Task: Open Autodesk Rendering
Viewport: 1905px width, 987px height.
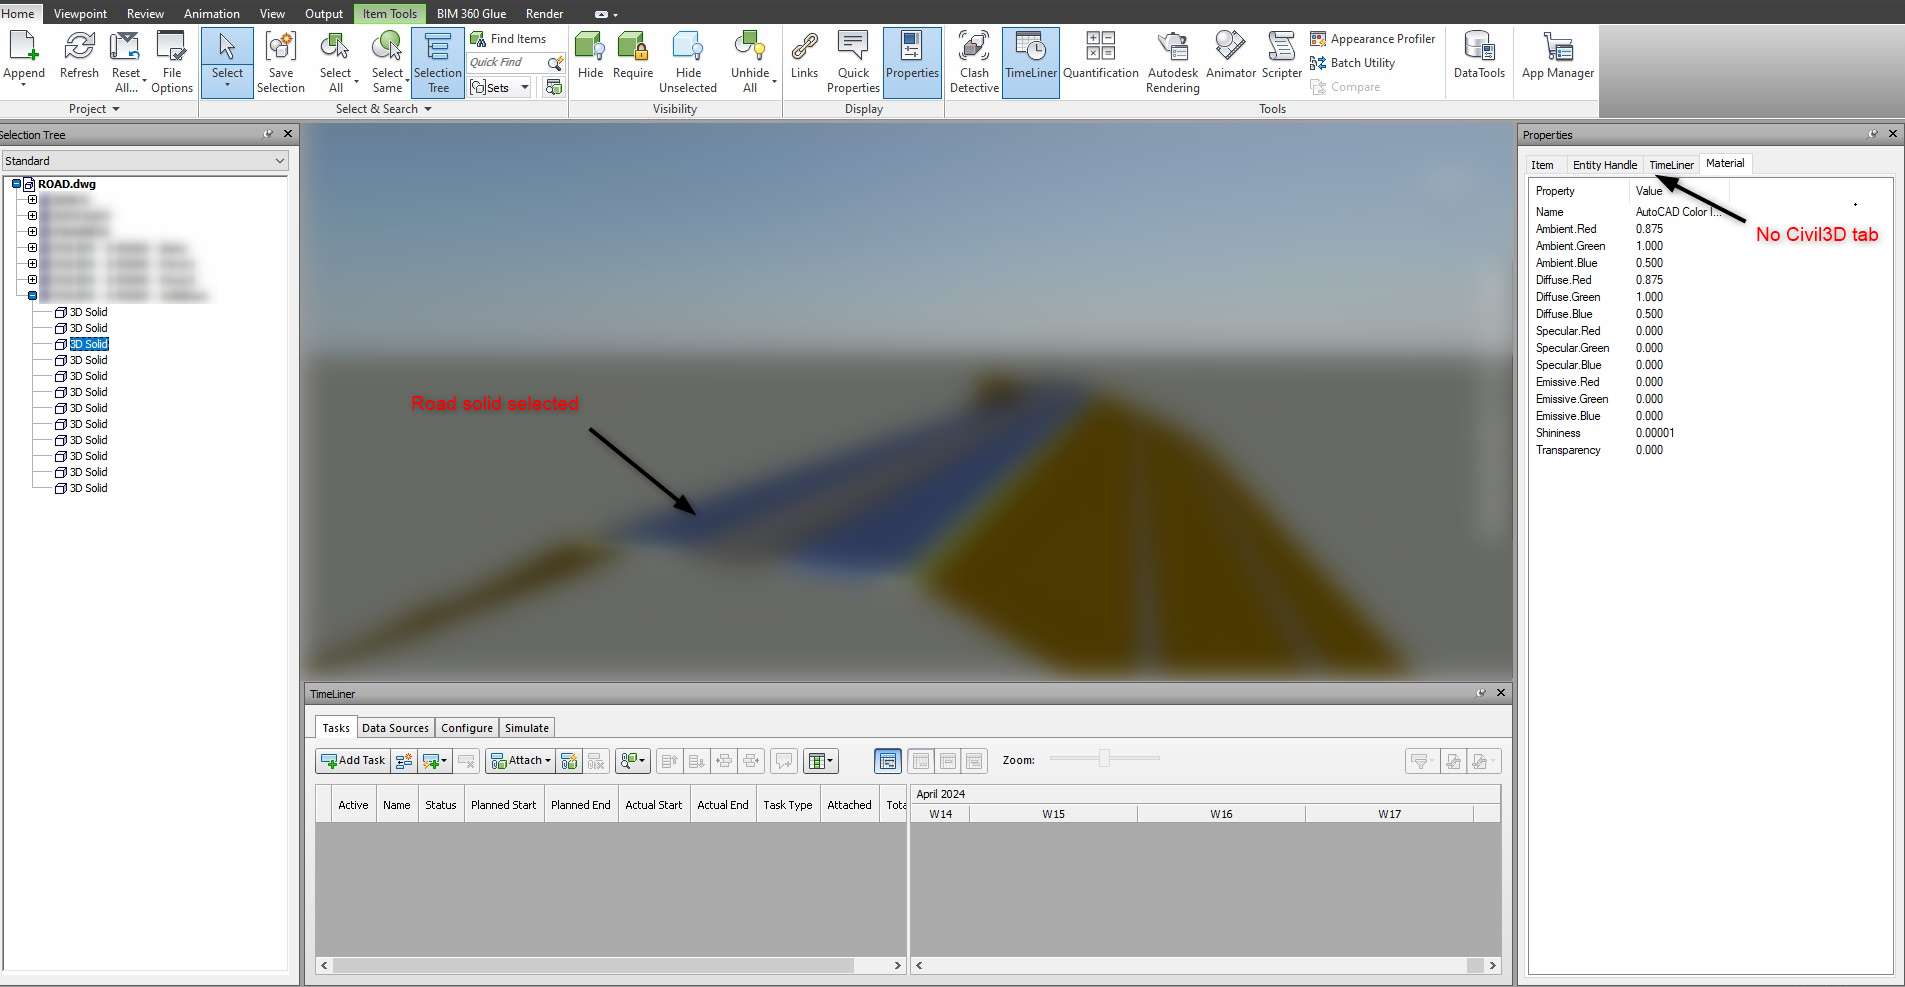Action: click(x=1172, y=62)
